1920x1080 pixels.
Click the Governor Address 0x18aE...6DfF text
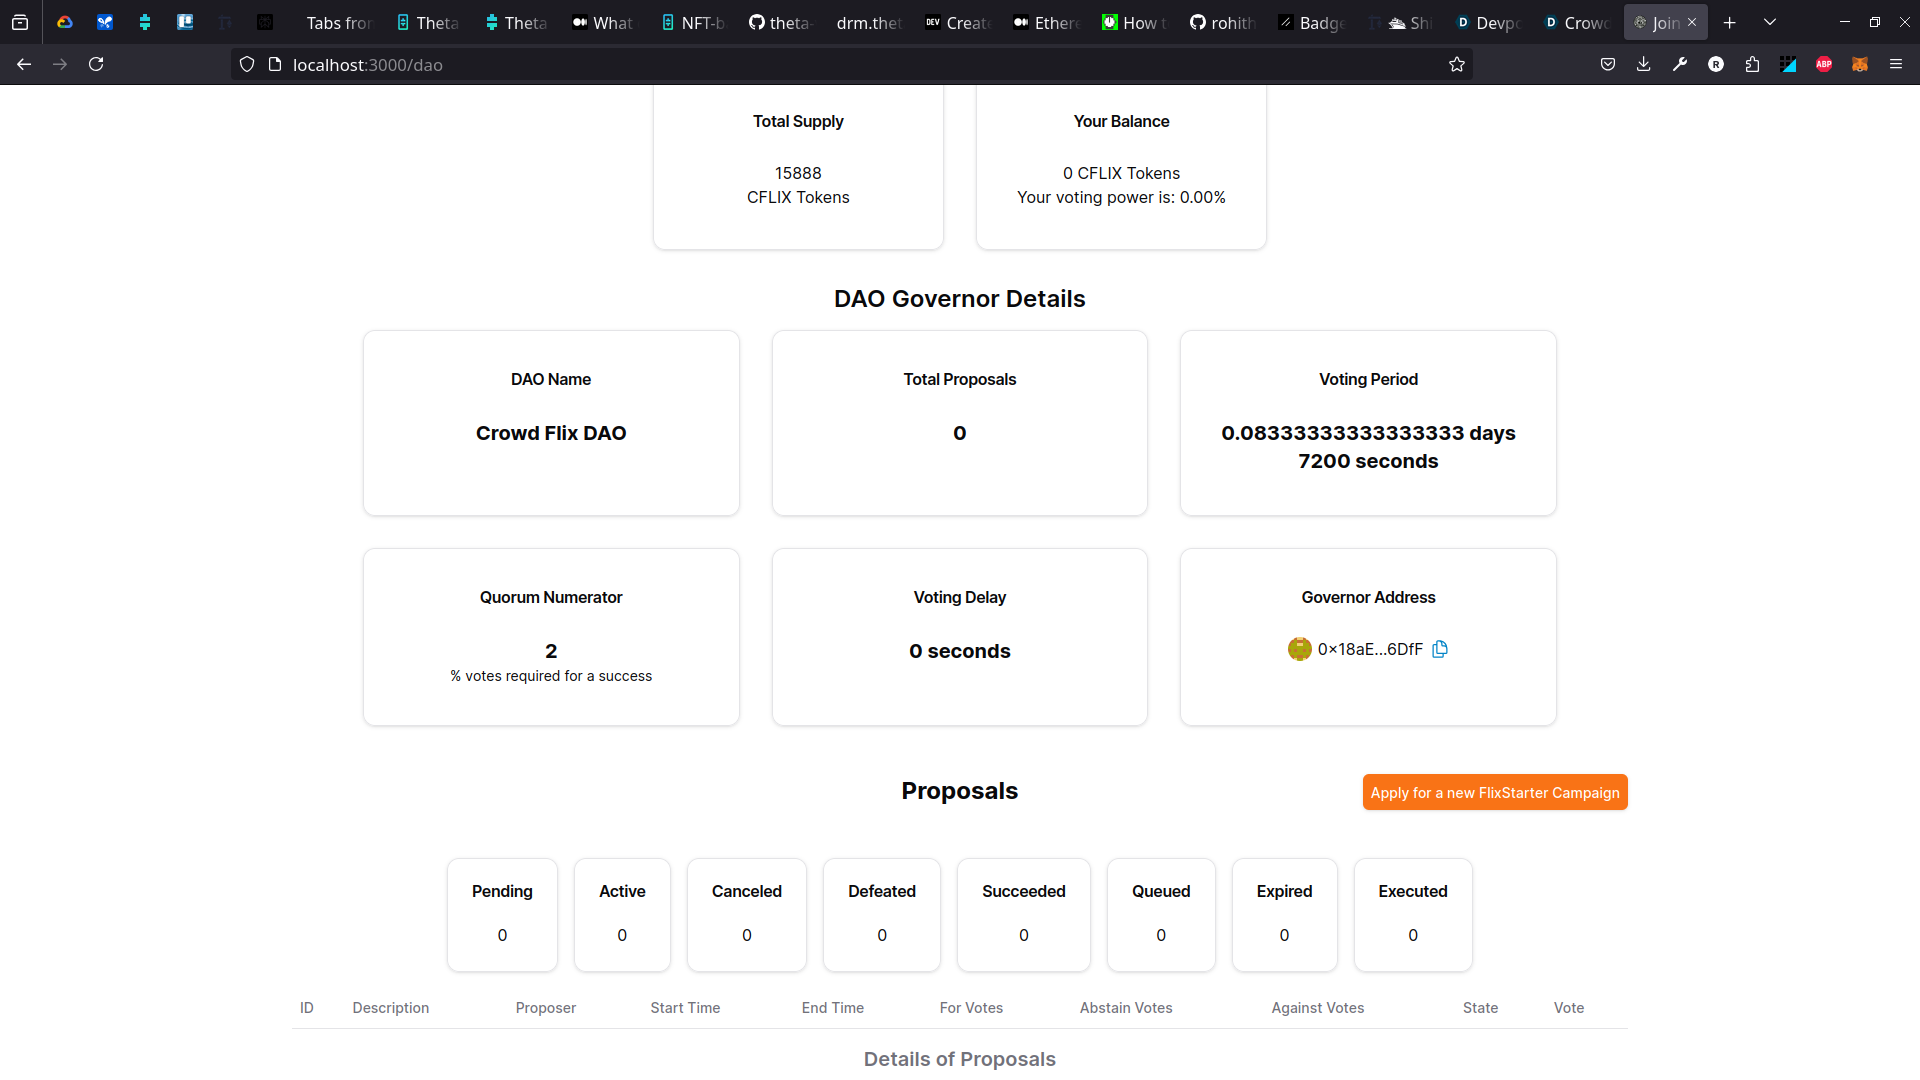coord(1369,649)
